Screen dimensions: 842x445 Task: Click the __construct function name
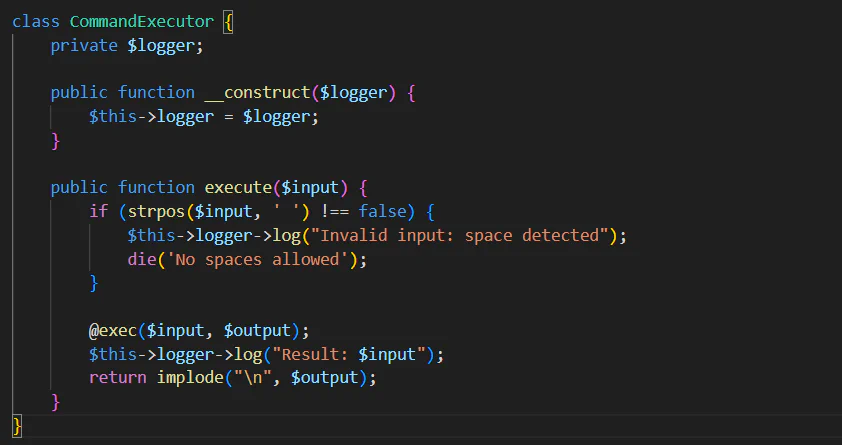click(258, 93)
